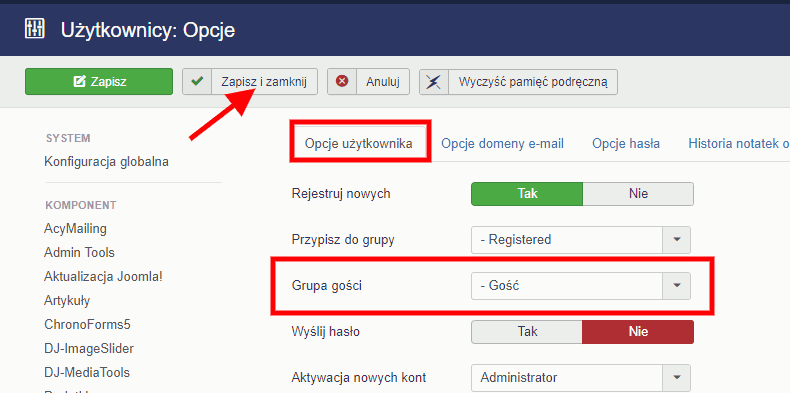Click the Wyczyść pamięć podręczną button label
Screen dimensions: 790x393
pyautogui.click(x=533, y=82)
